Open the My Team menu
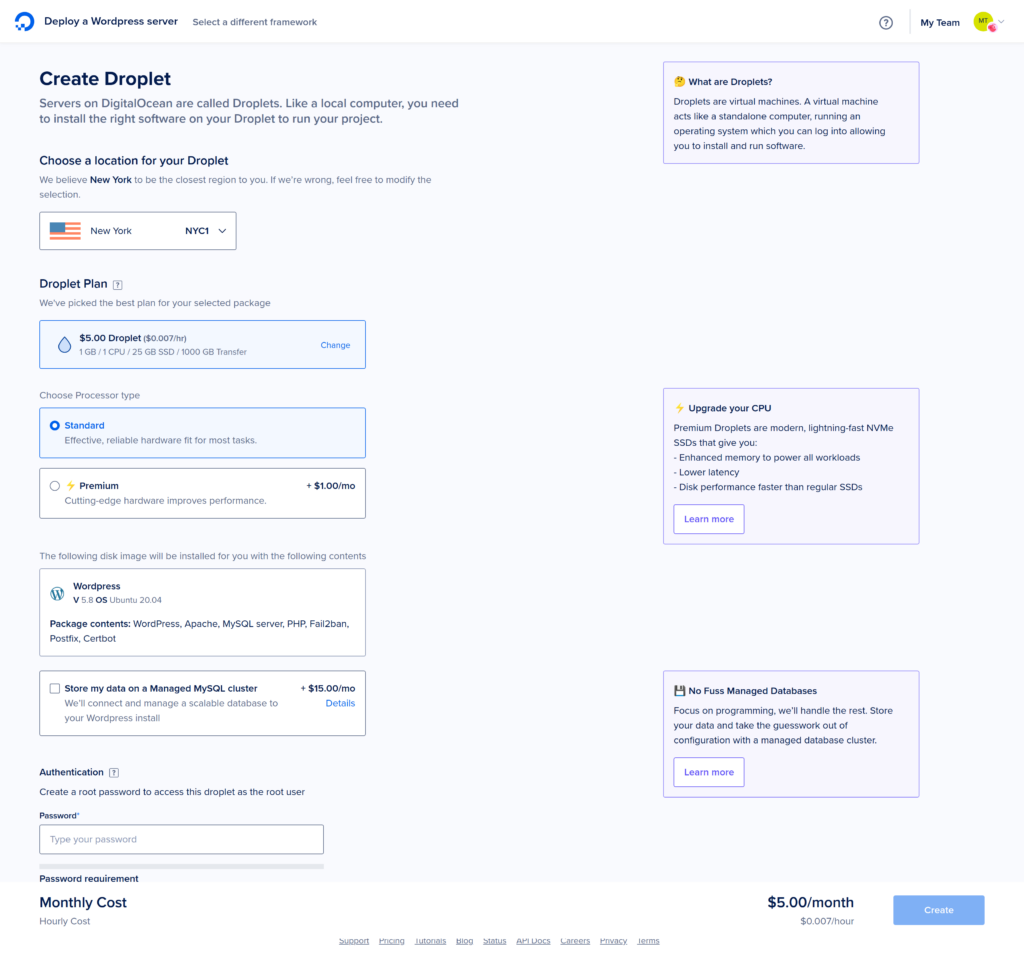Screen dimensions: 1024x957 coord(940,23)
